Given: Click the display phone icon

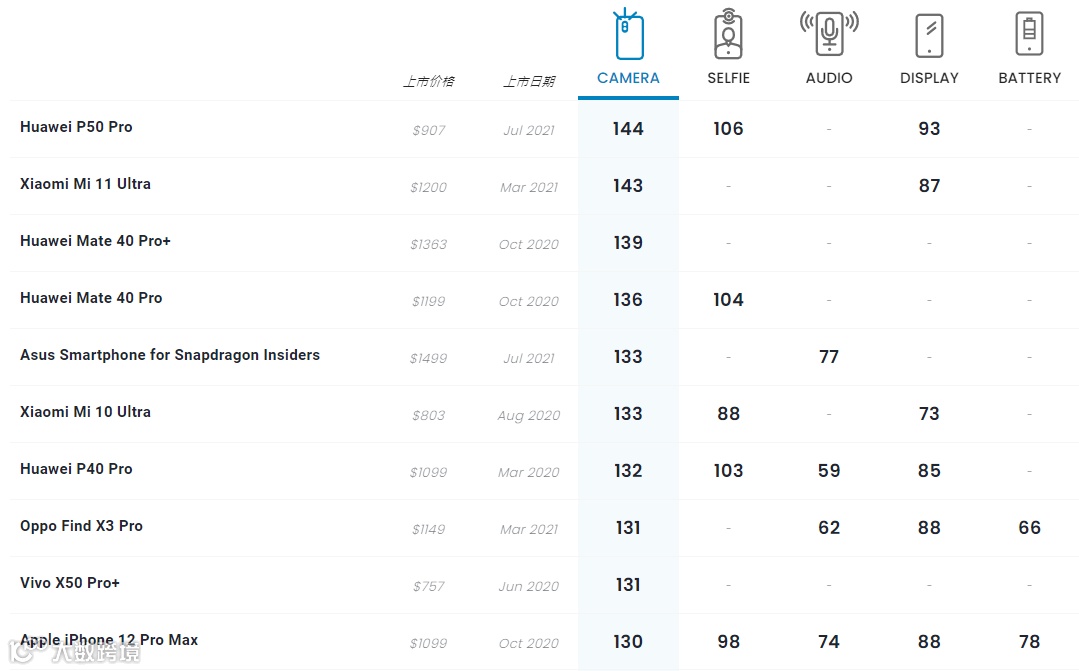Looking at the screenshot, I should (929, 36).
